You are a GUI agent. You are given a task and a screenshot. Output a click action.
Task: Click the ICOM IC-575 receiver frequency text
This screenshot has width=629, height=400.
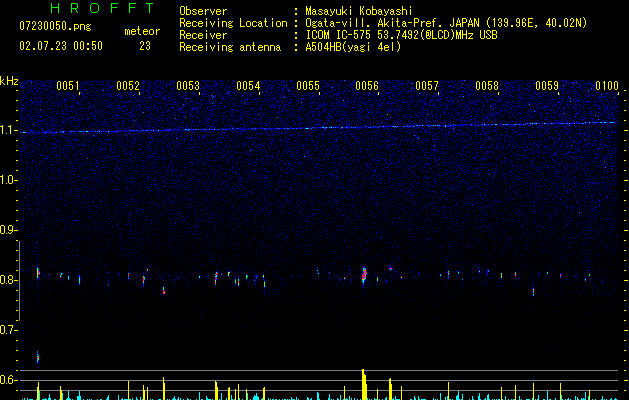coord(401,35)
